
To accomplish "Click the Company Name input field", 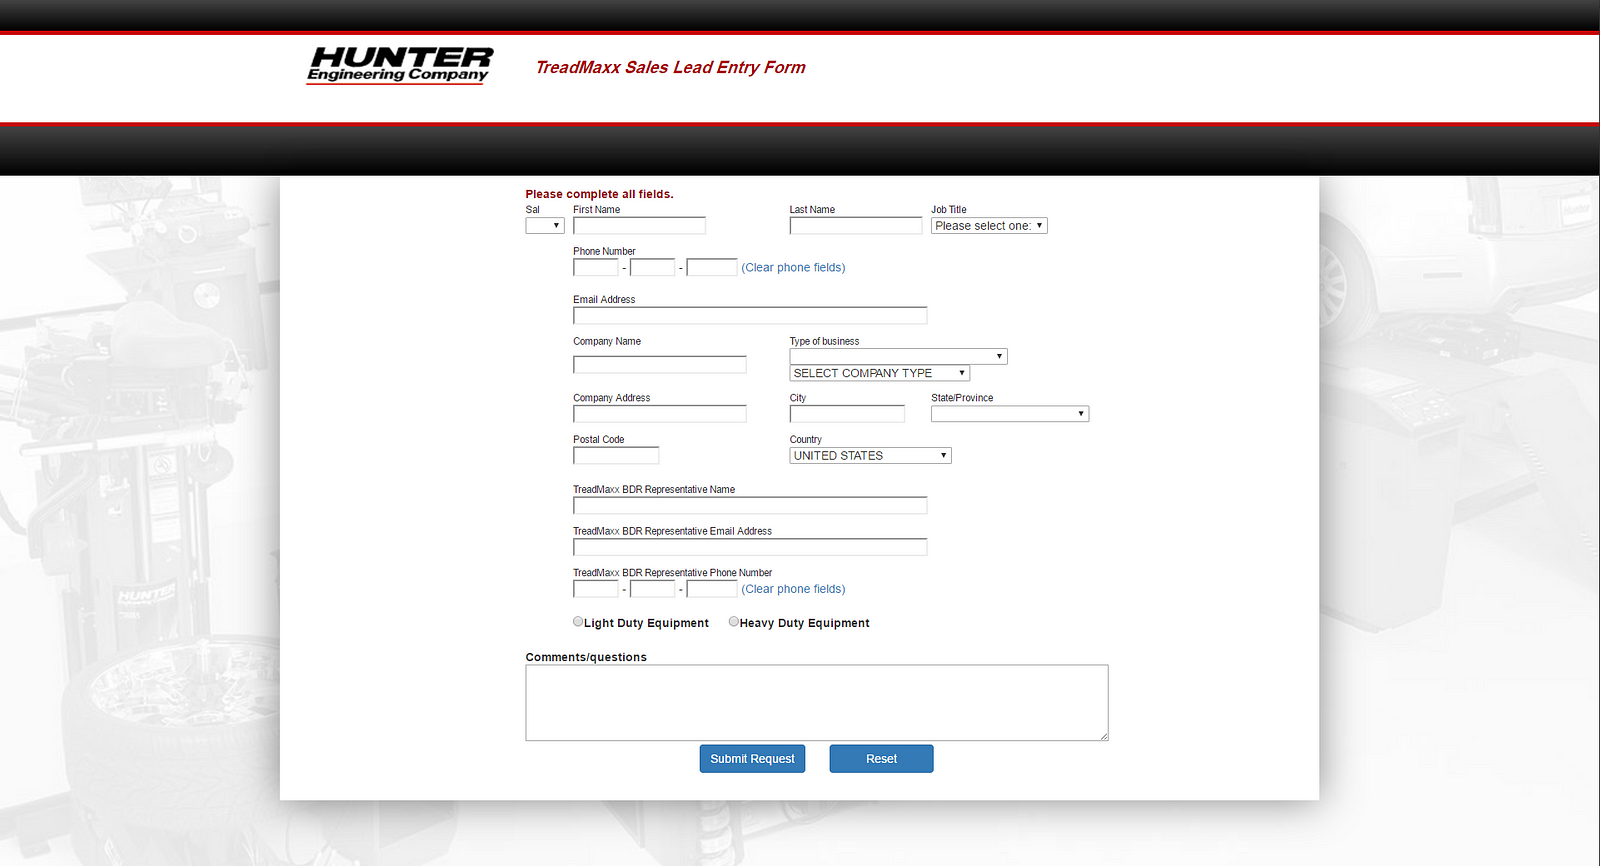I will pos(660,365).
